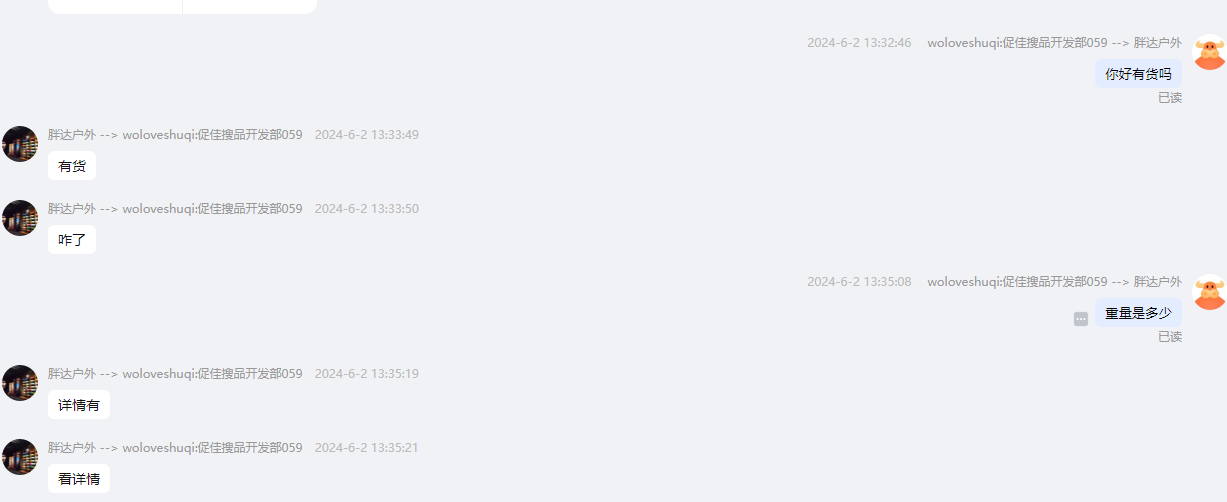The width and height of the screenshot is (1227, 502).
Task: Click the timestamp 2024-6-2 13:35:21
Action: [367, 448]
